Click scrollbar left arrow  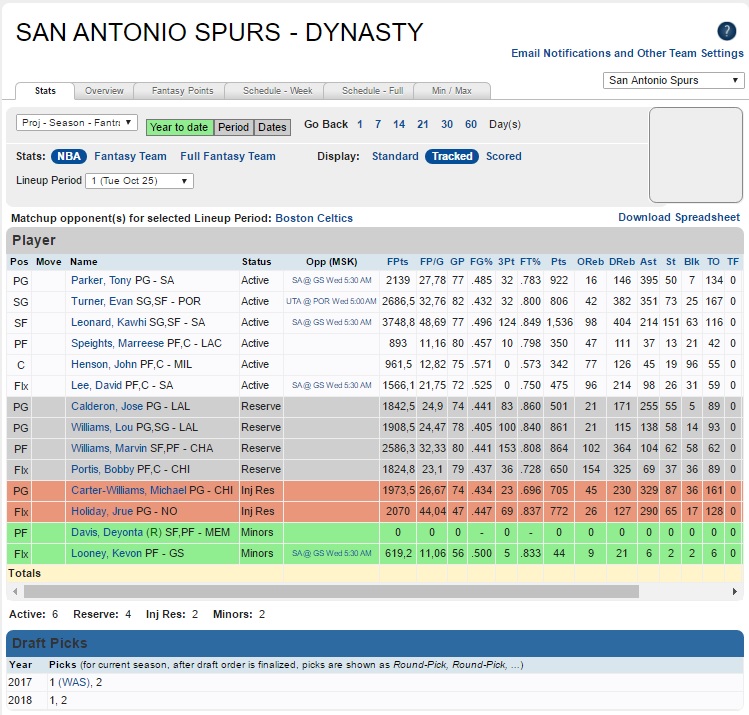[x=15, y=591]
